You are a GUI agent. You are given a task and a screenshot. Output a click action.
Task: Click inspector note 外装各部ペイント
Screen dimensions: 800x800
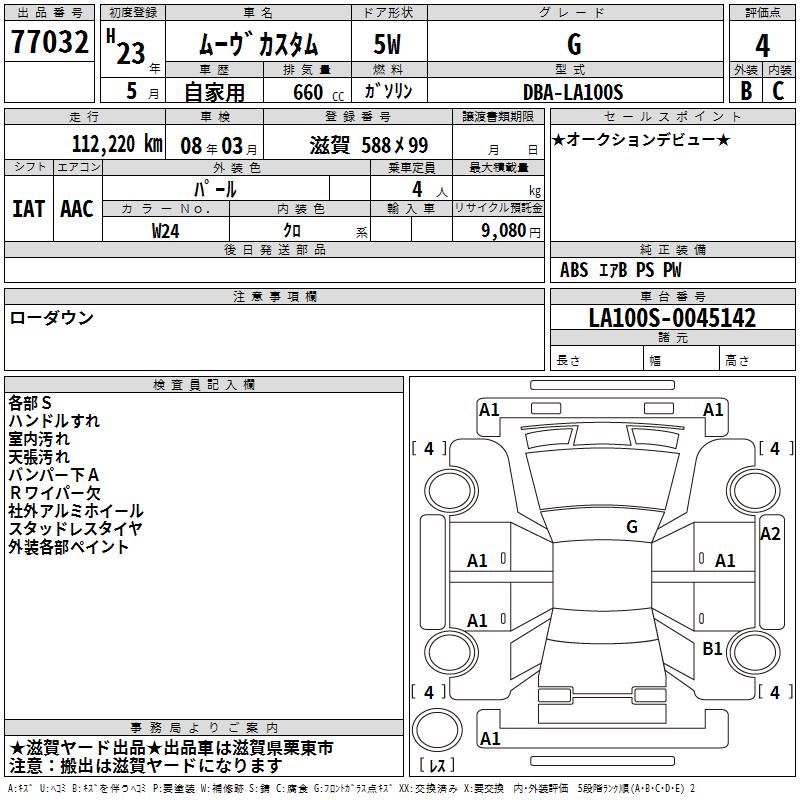click(x=68, y=547)
